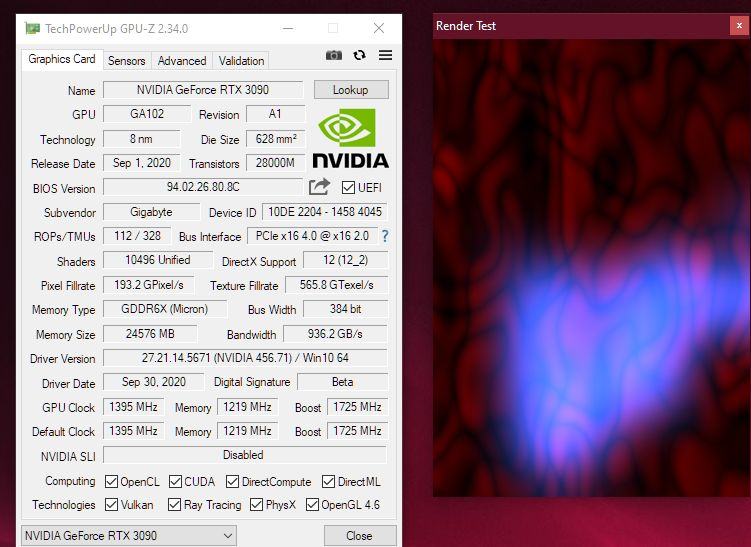Click the Name field NVIDIA GeForce RTX 3090

tap(203, 90)
